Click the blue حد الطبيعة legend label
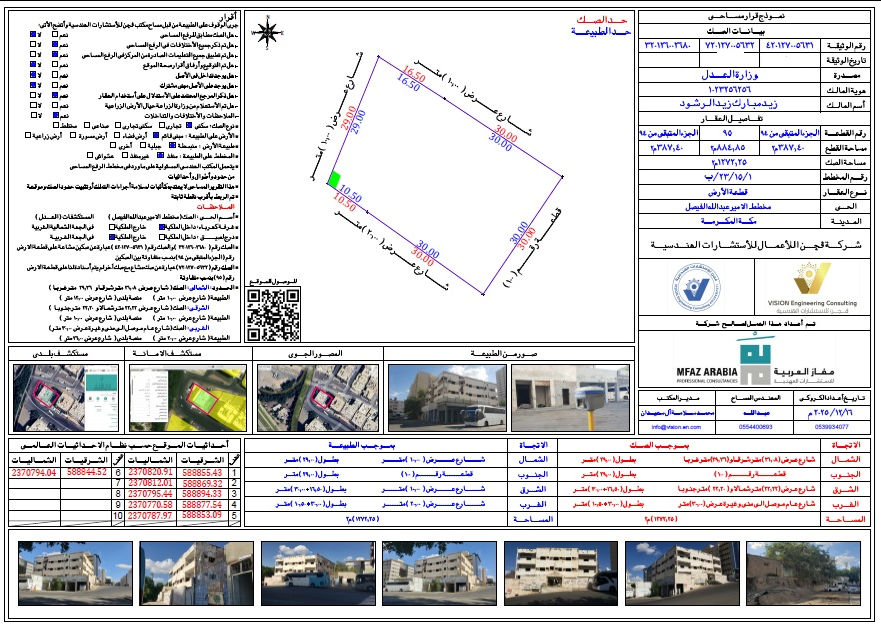 tap(601, 31)
